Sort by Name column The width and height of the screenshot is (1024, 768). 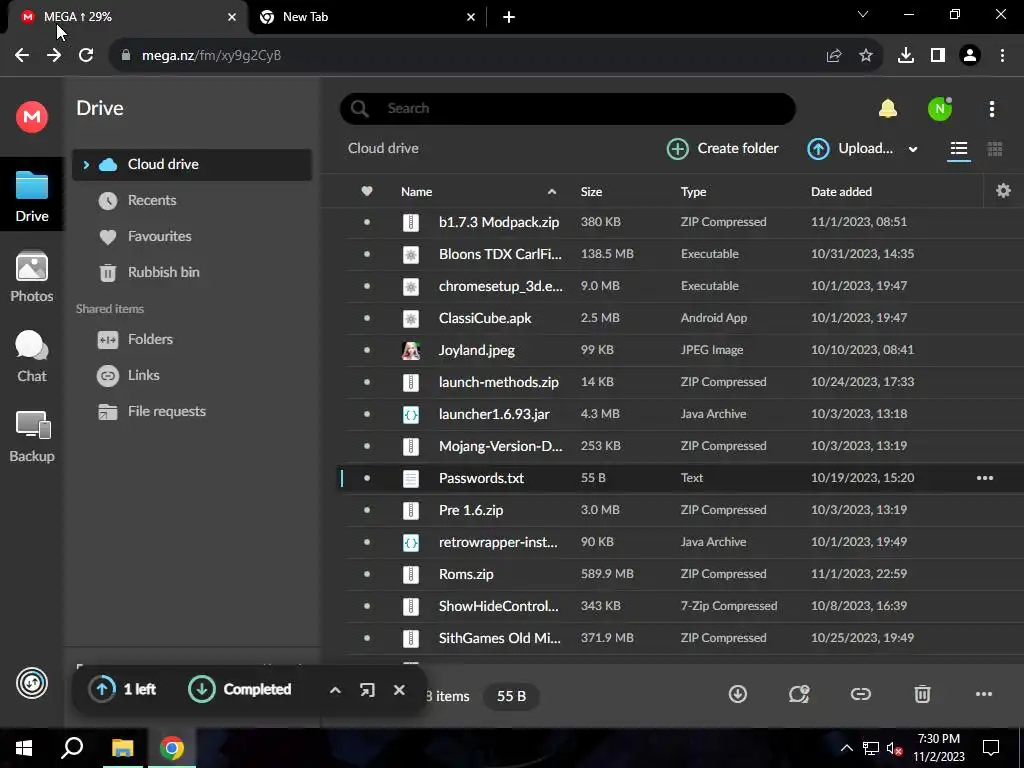pyautogui.click(x=417, y=191)
